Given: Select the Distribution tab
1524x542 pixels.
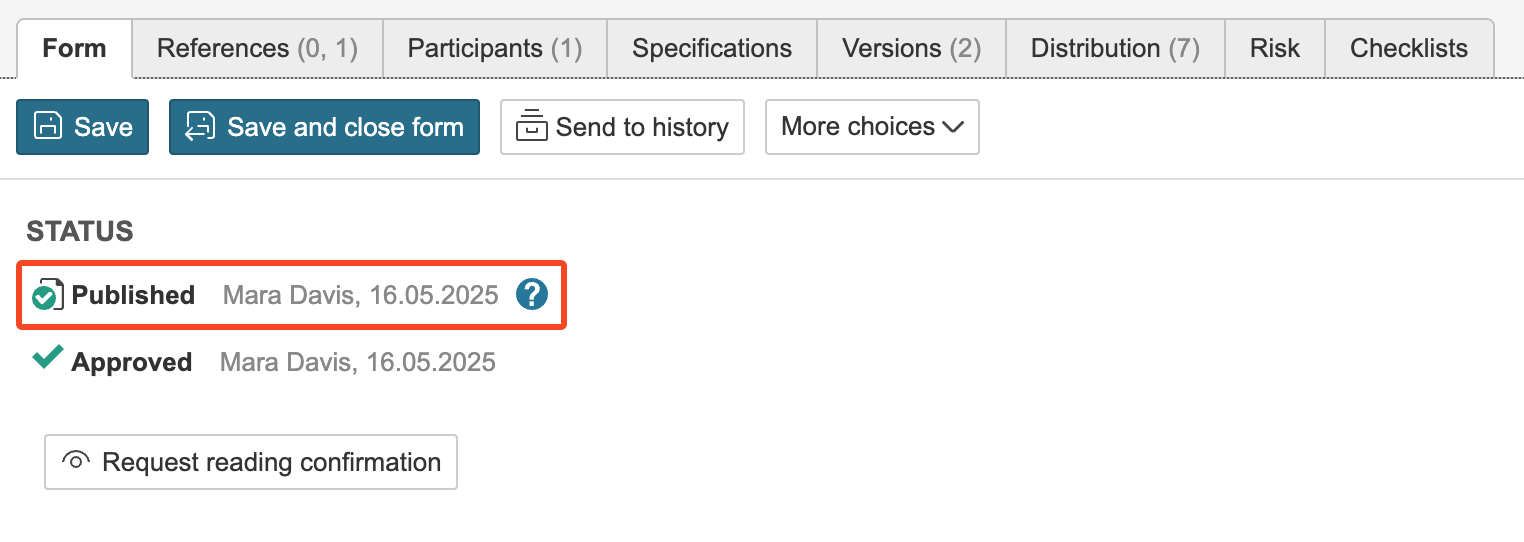Looking at the screenshot, I should pos(1115,48).
